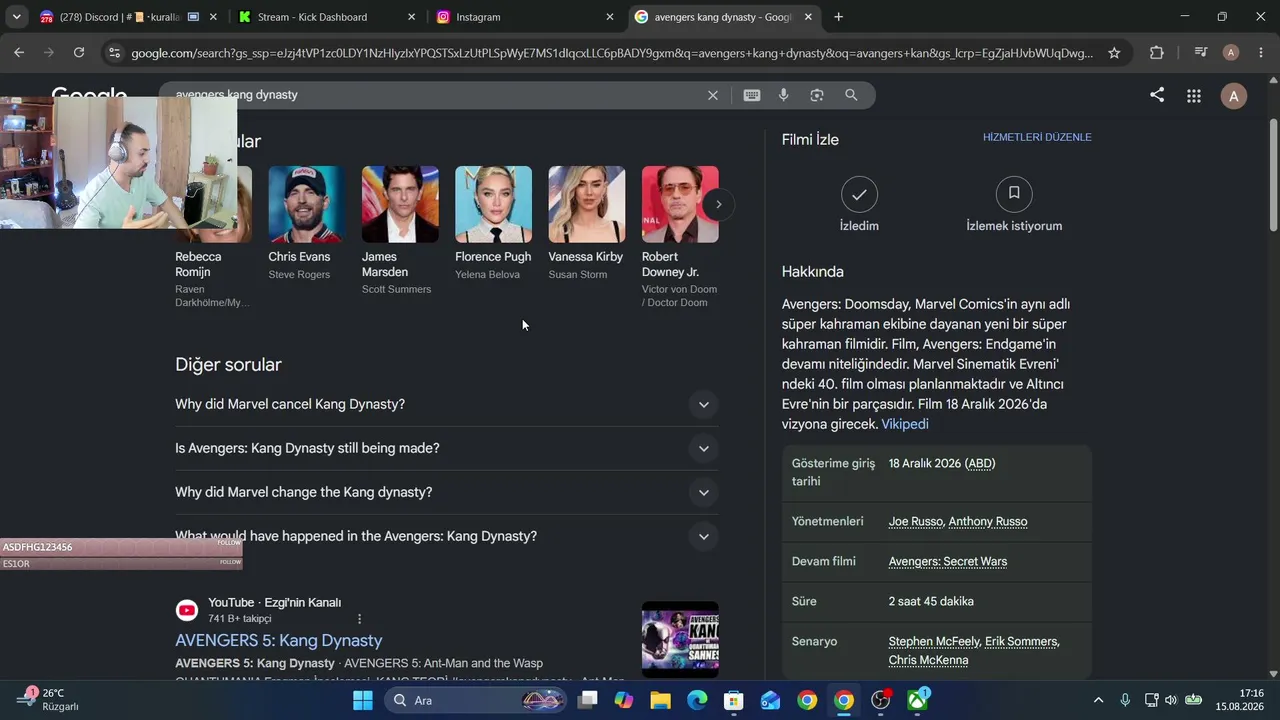This screenshot has height=720, width=1280.
Task: Close the Kick Dashboard tab
Action: (x=412, y=17)
